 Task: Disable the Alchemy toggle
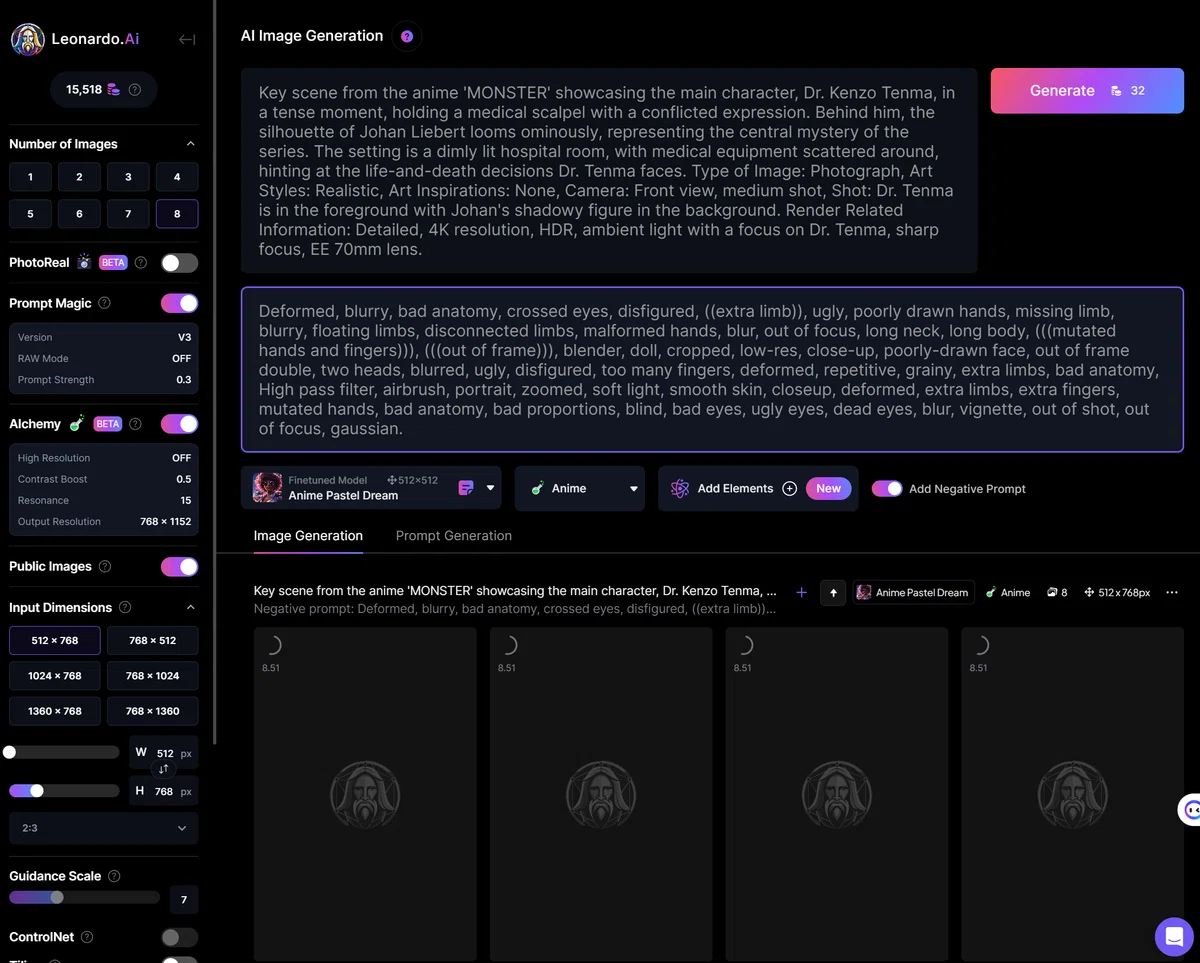[180, 424]
